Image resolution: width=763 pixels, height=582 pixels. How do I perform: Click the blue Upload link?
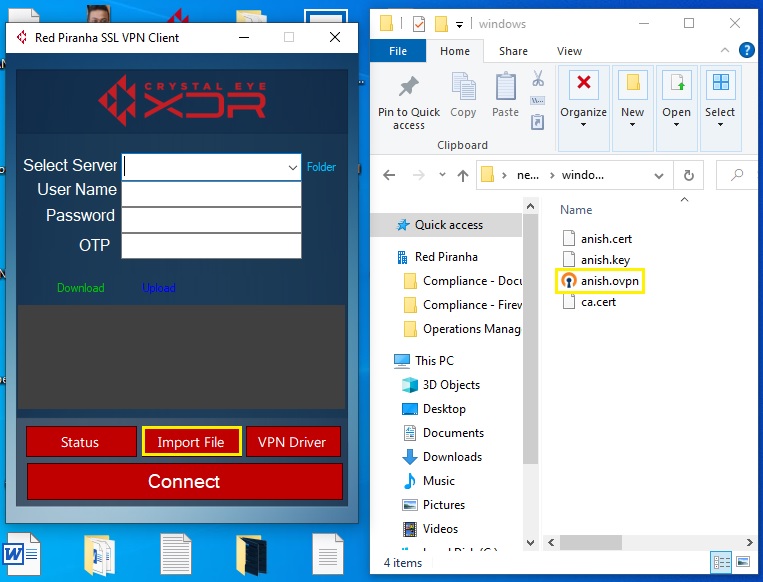pos(159,288)
